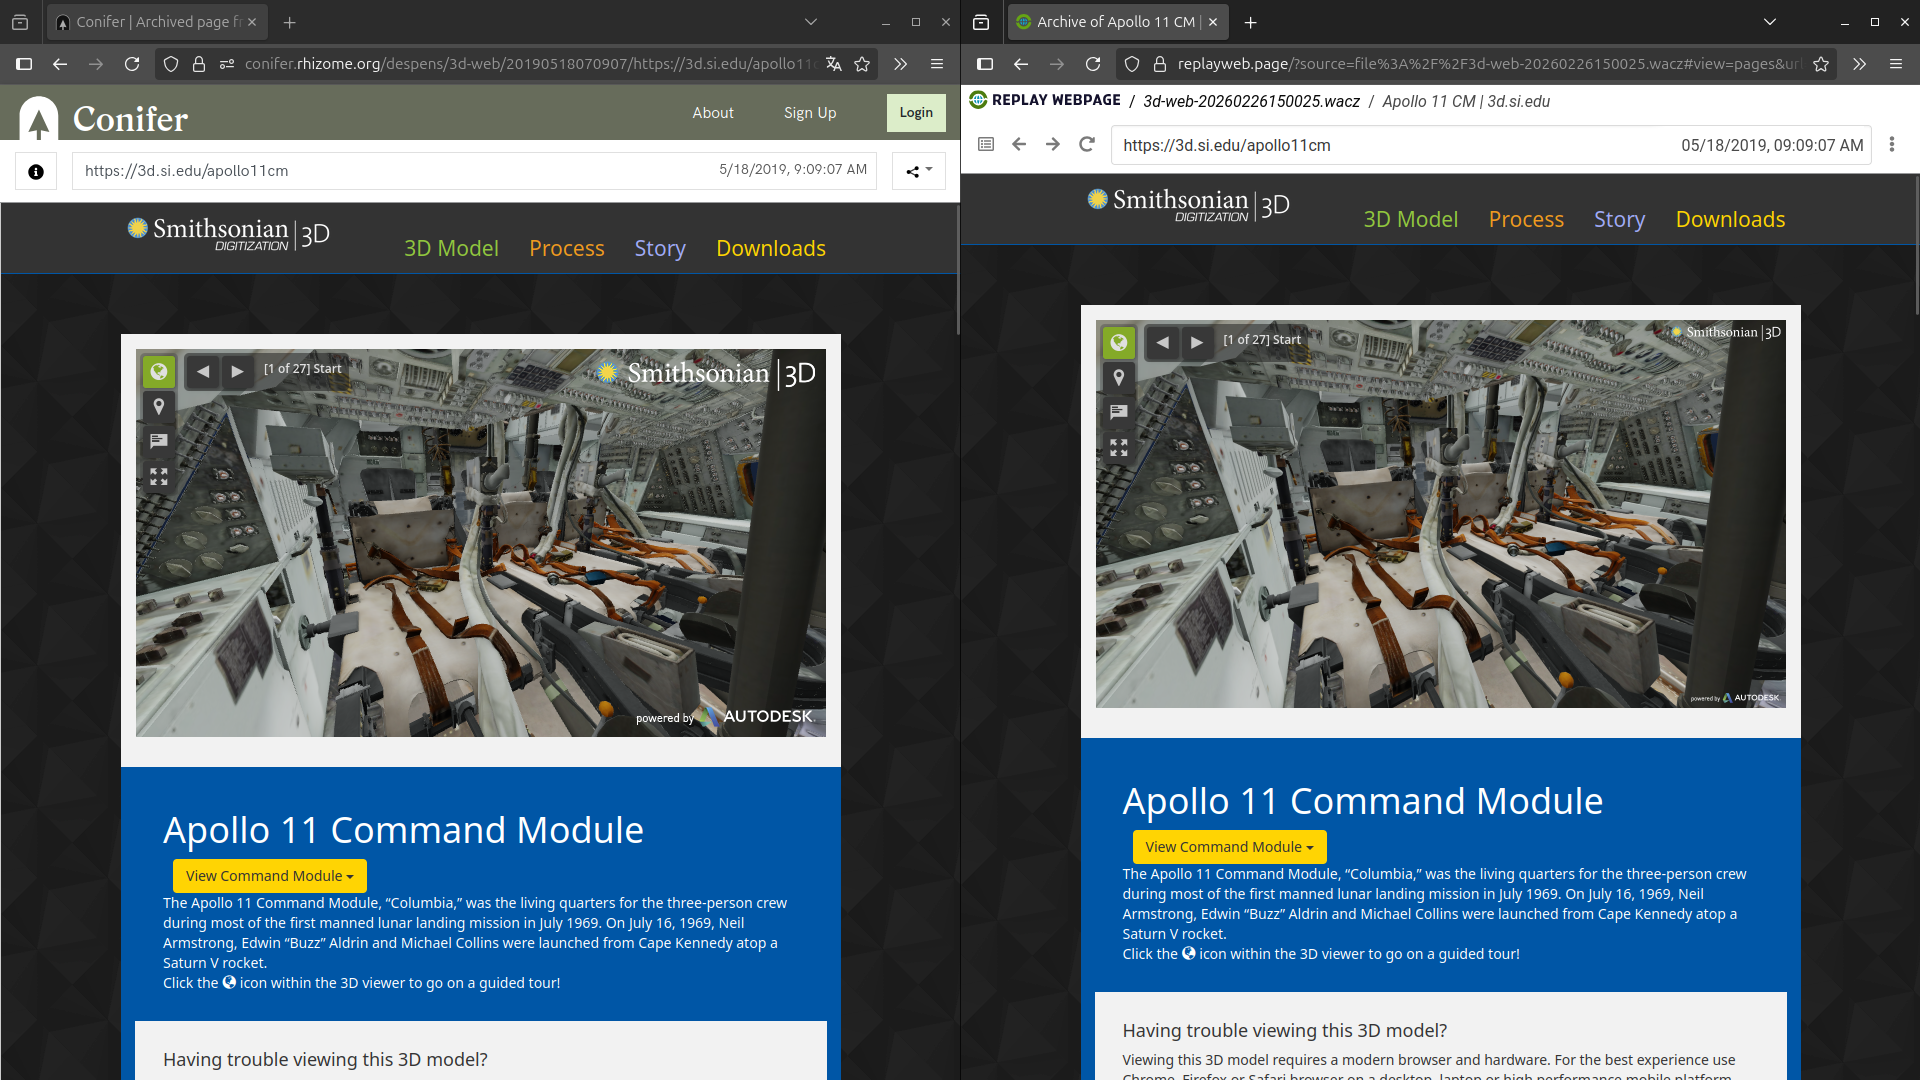Click left browser reload button
The height and width of the screenshot is (1080, 1920).
coord(132,64)
